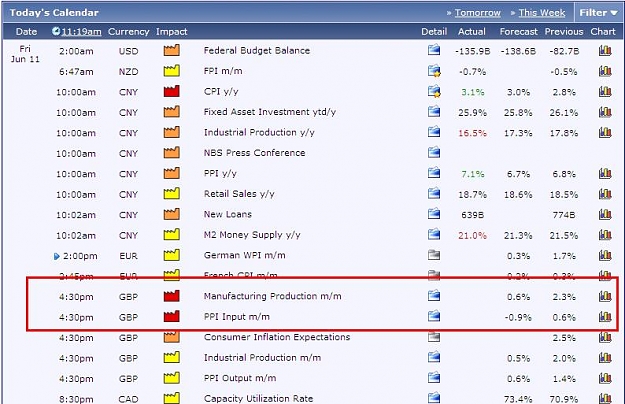Open detail for Manufacturing Production m/m
This screenshot has height=404, width=625.
[434, 296]
